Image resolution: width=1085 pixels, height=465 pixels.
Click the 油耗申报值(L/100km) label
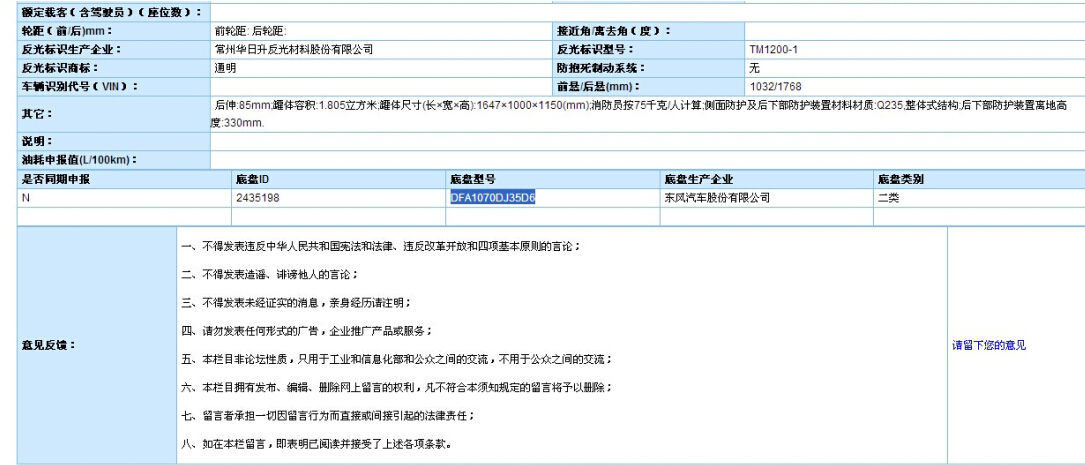tap(78, 160)
